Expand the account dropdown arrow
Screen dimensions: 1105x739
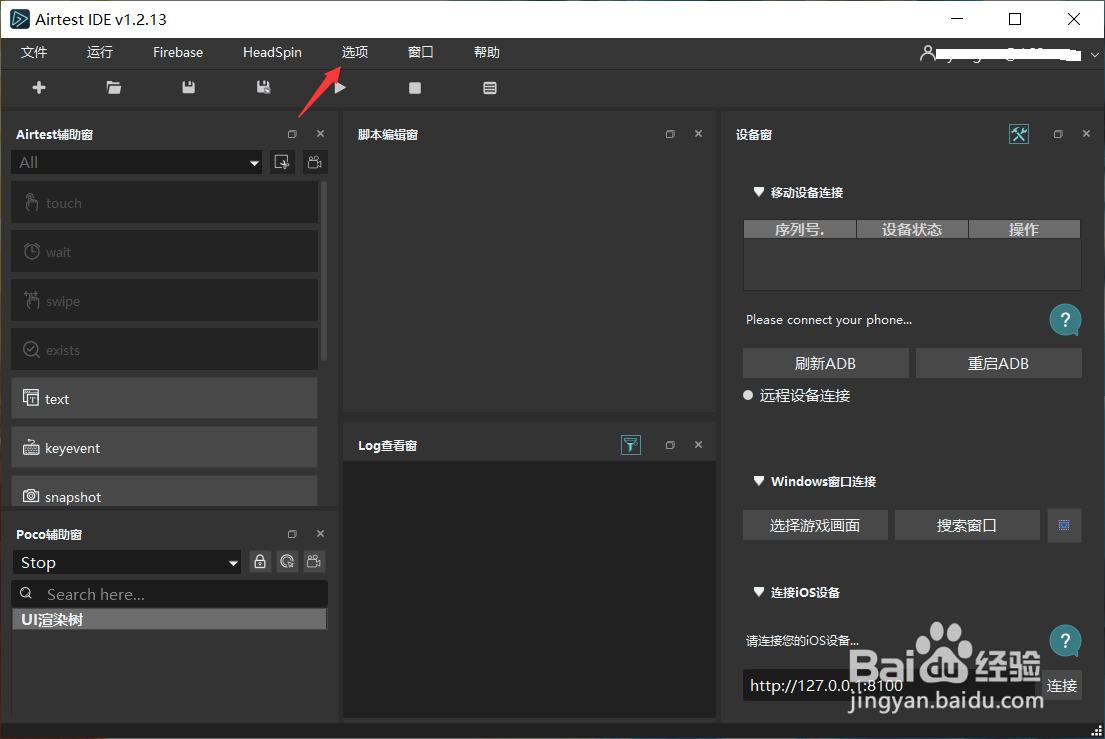click(x=1094, y=54)
